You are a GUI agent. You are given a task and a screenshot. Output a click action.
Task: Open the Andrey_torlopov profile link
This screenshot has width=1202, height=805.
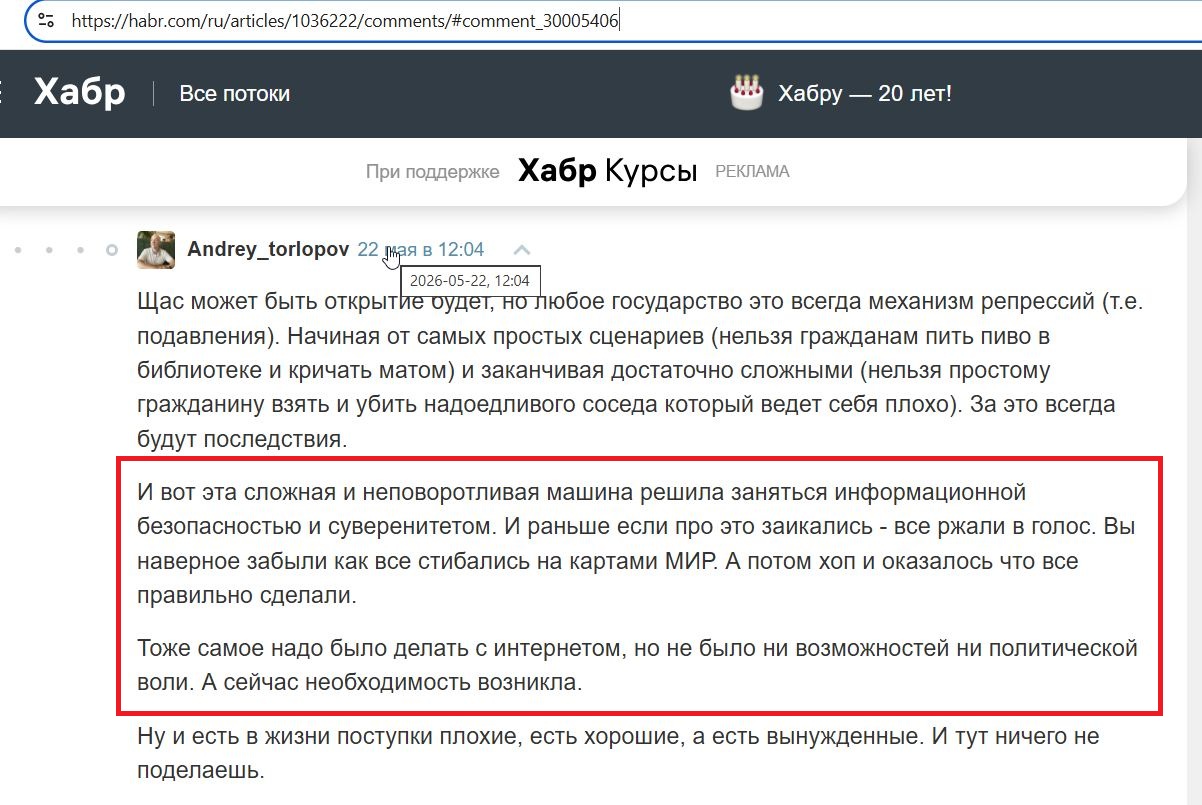coord(268,250)
